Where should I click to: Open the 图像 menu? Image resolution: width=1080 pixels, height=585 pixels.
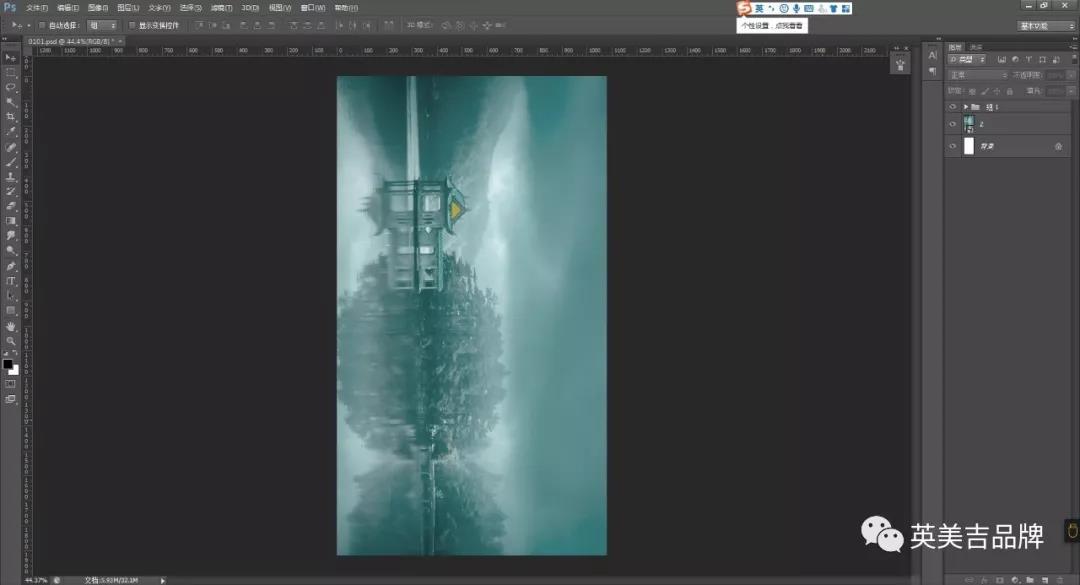98,8
